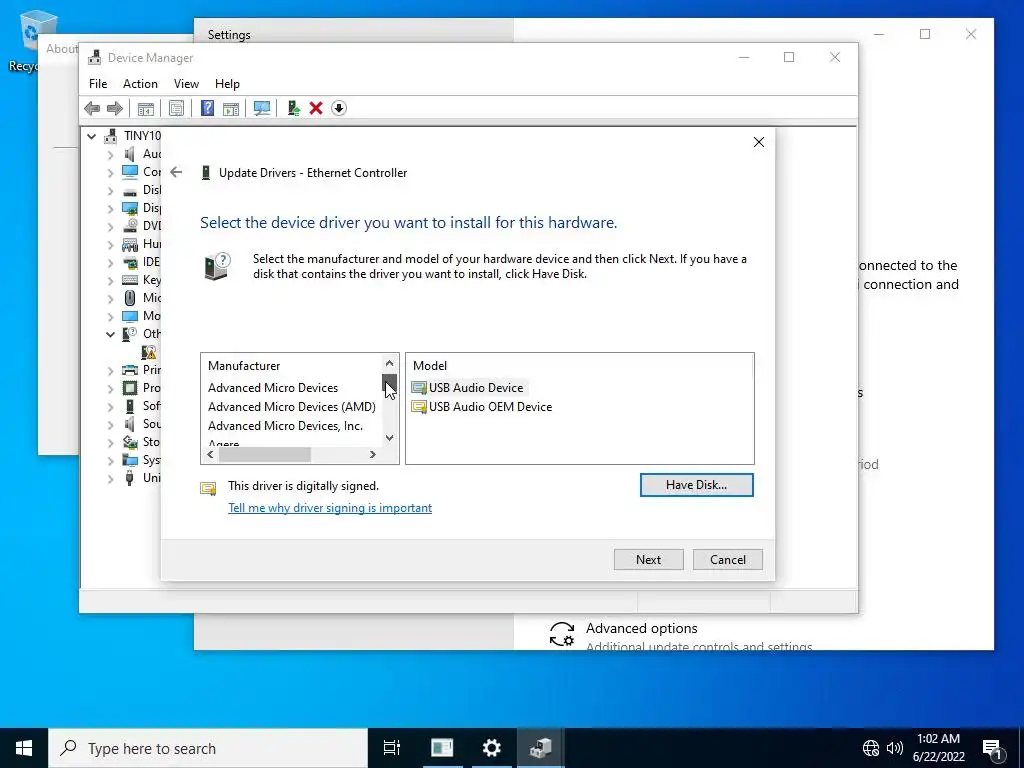The width and height of the screenshot is (1024, 768).
Task: Open the volume speaker tray icon
Action: point(895,748)
